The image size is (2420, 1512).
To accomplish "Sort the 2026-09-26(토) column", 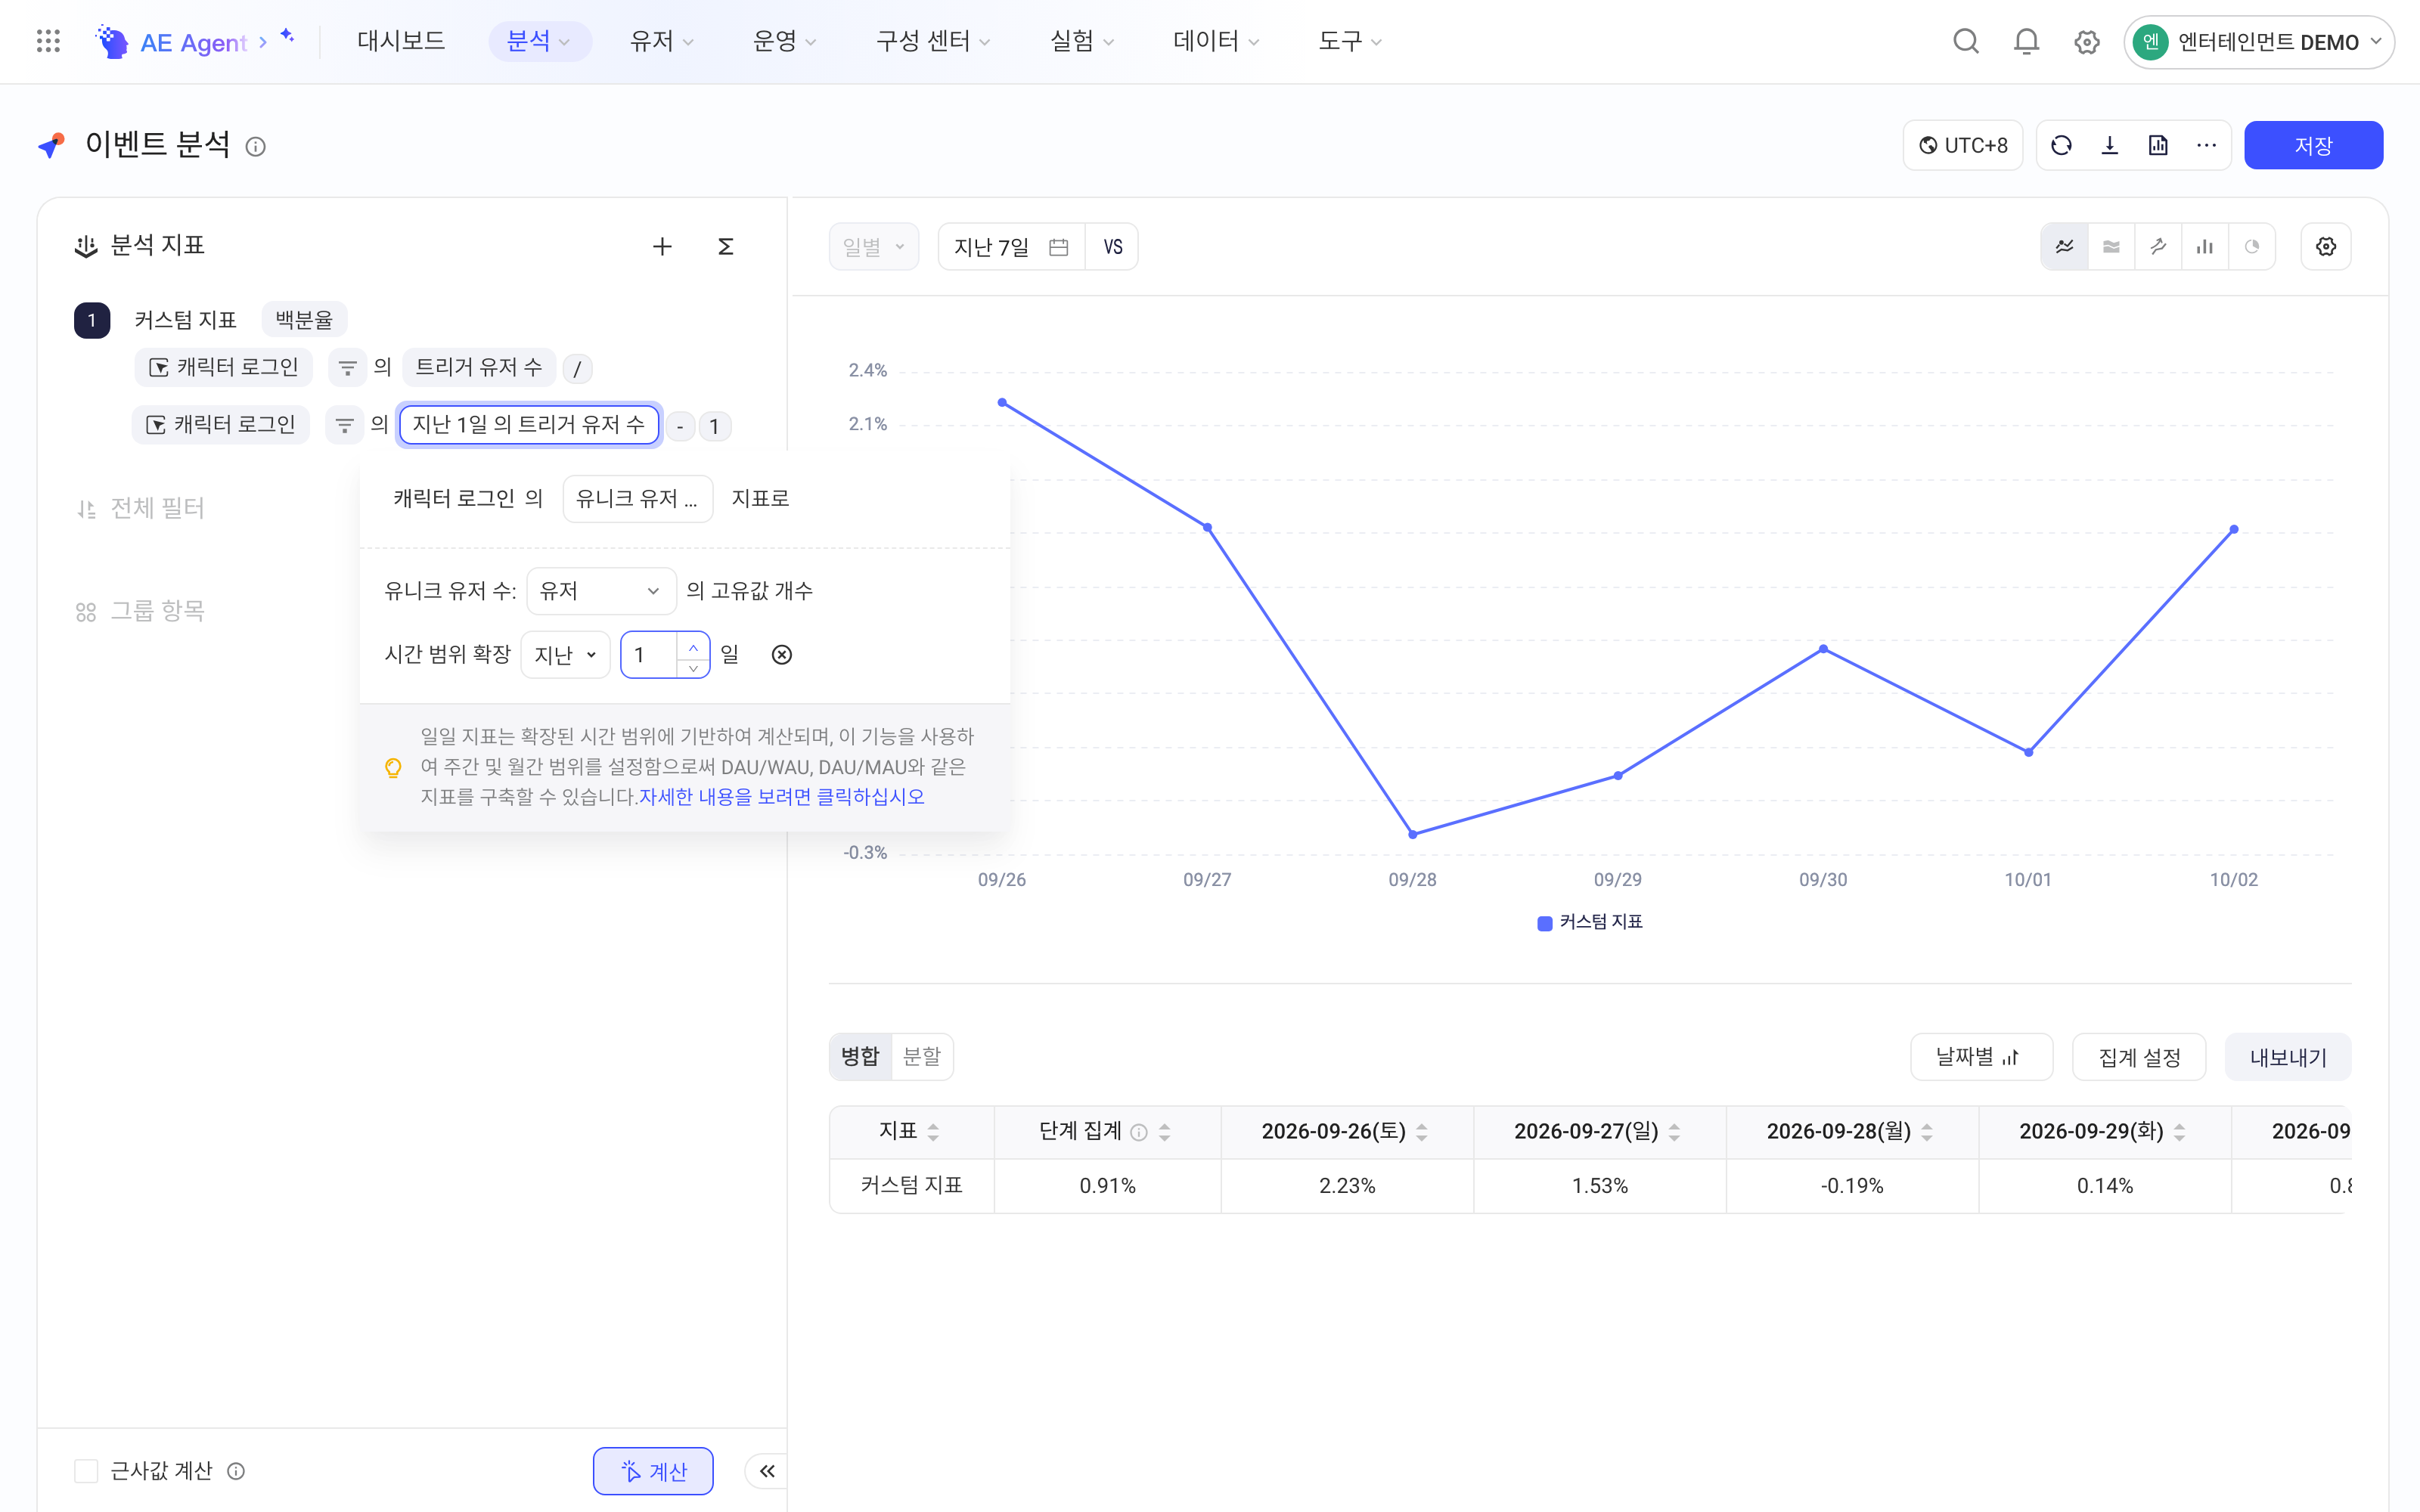I will [1422, 1132].
